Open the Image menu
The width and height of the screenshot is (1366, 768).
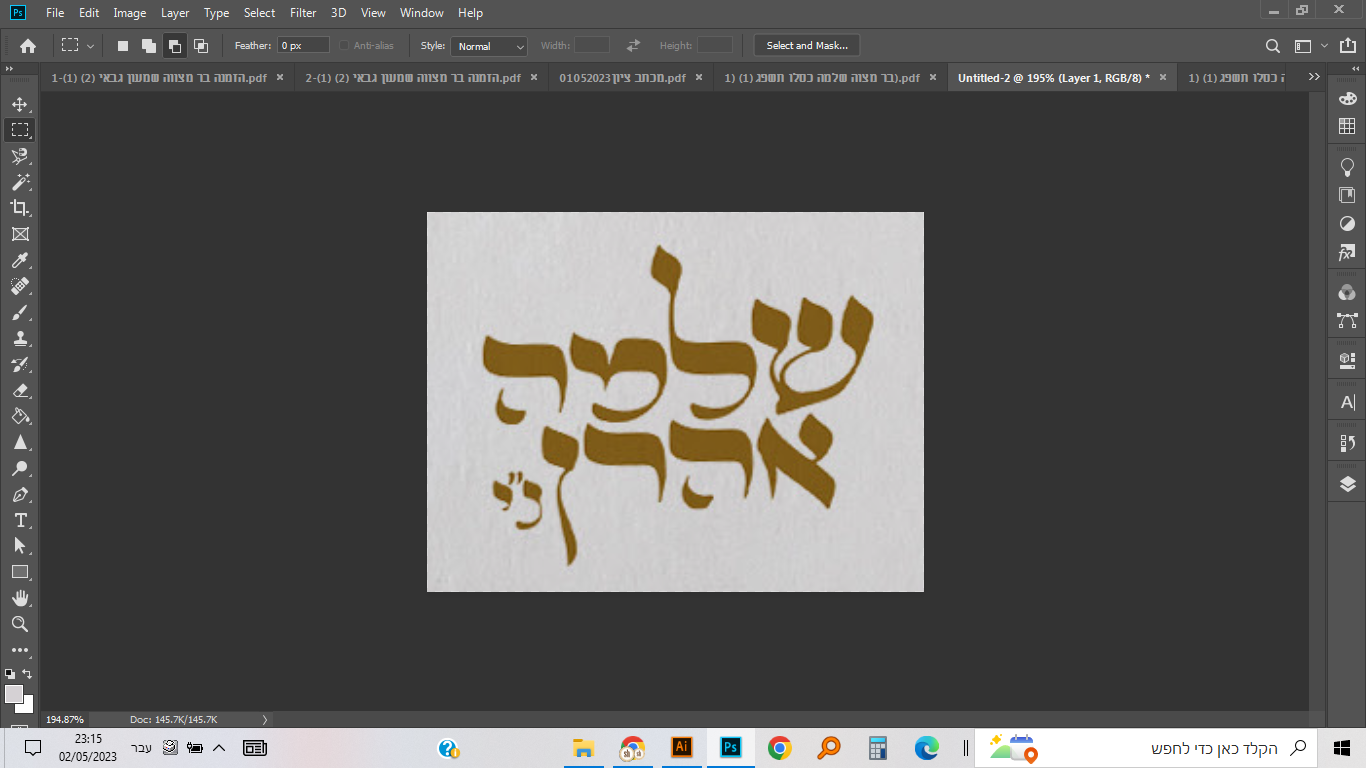coord(130,13)
